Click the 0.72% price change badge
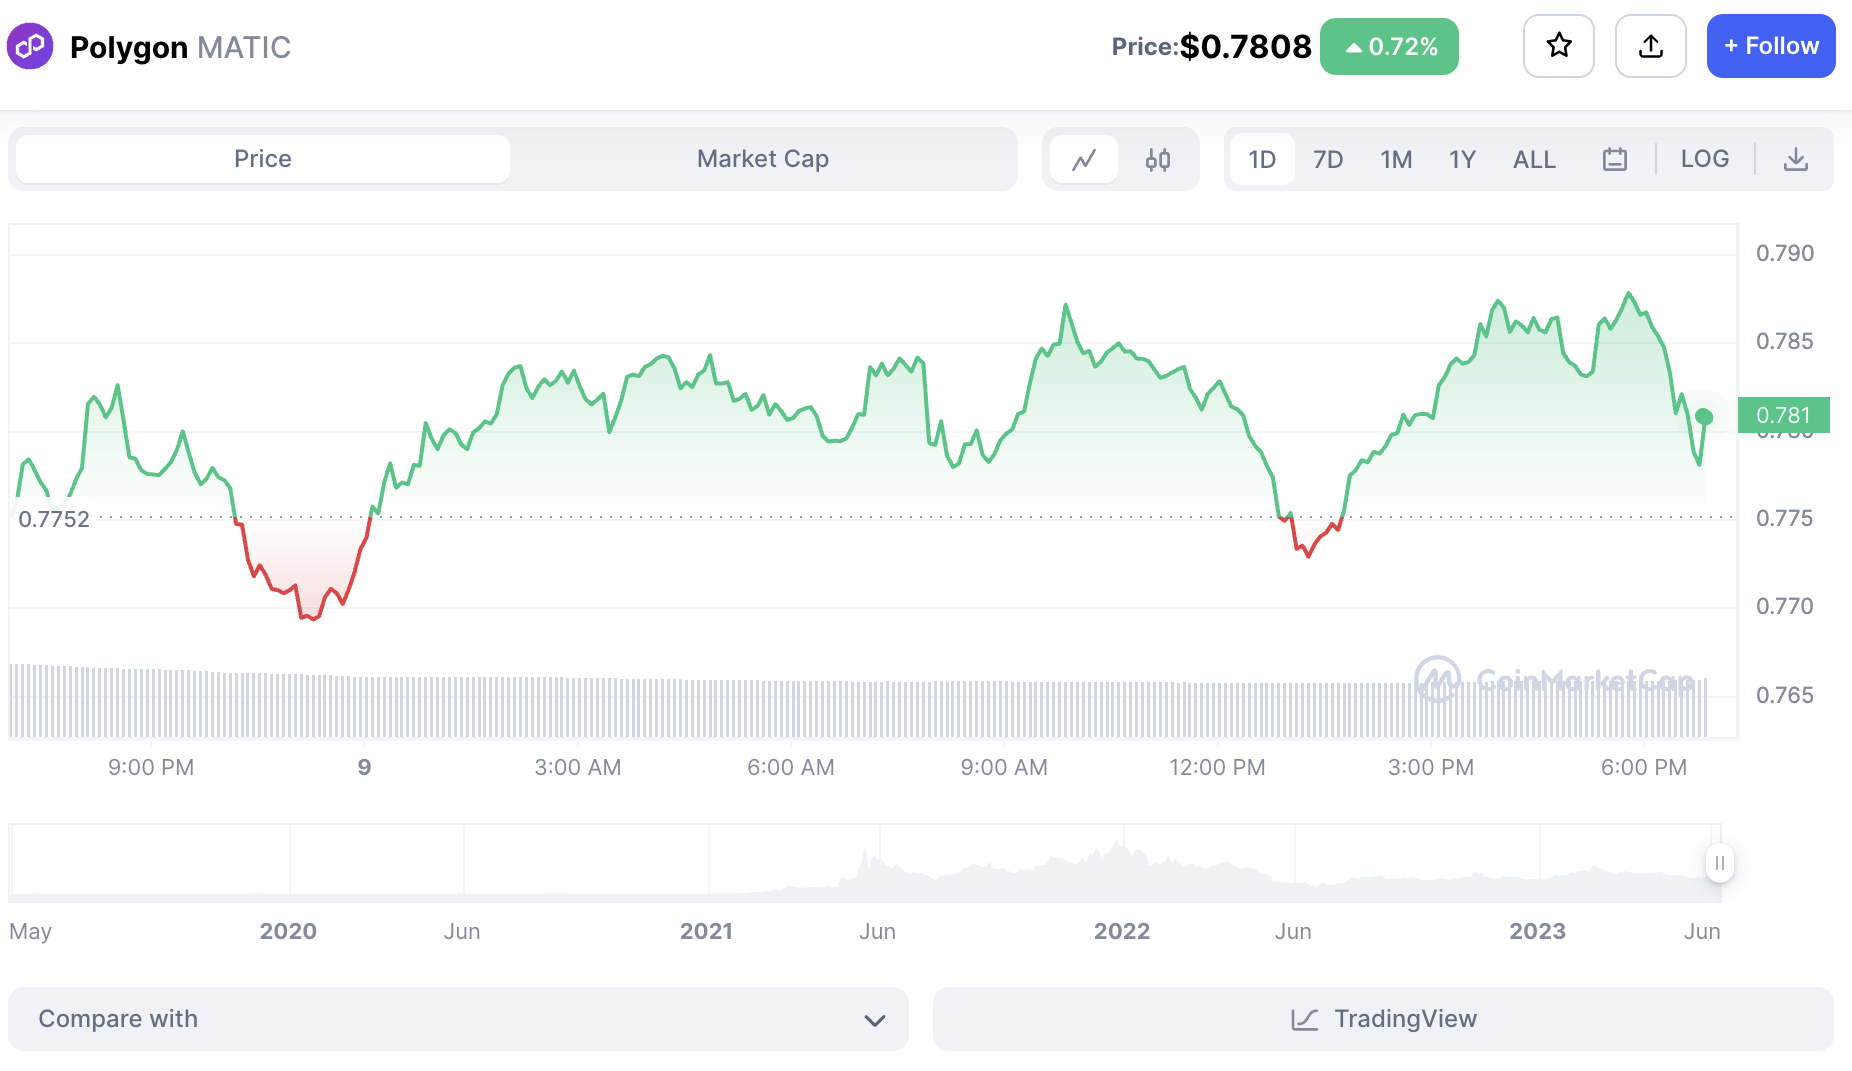The height and width of the screenshot is (1071, 1852). pyautogui.click(x=1389, y=46)
